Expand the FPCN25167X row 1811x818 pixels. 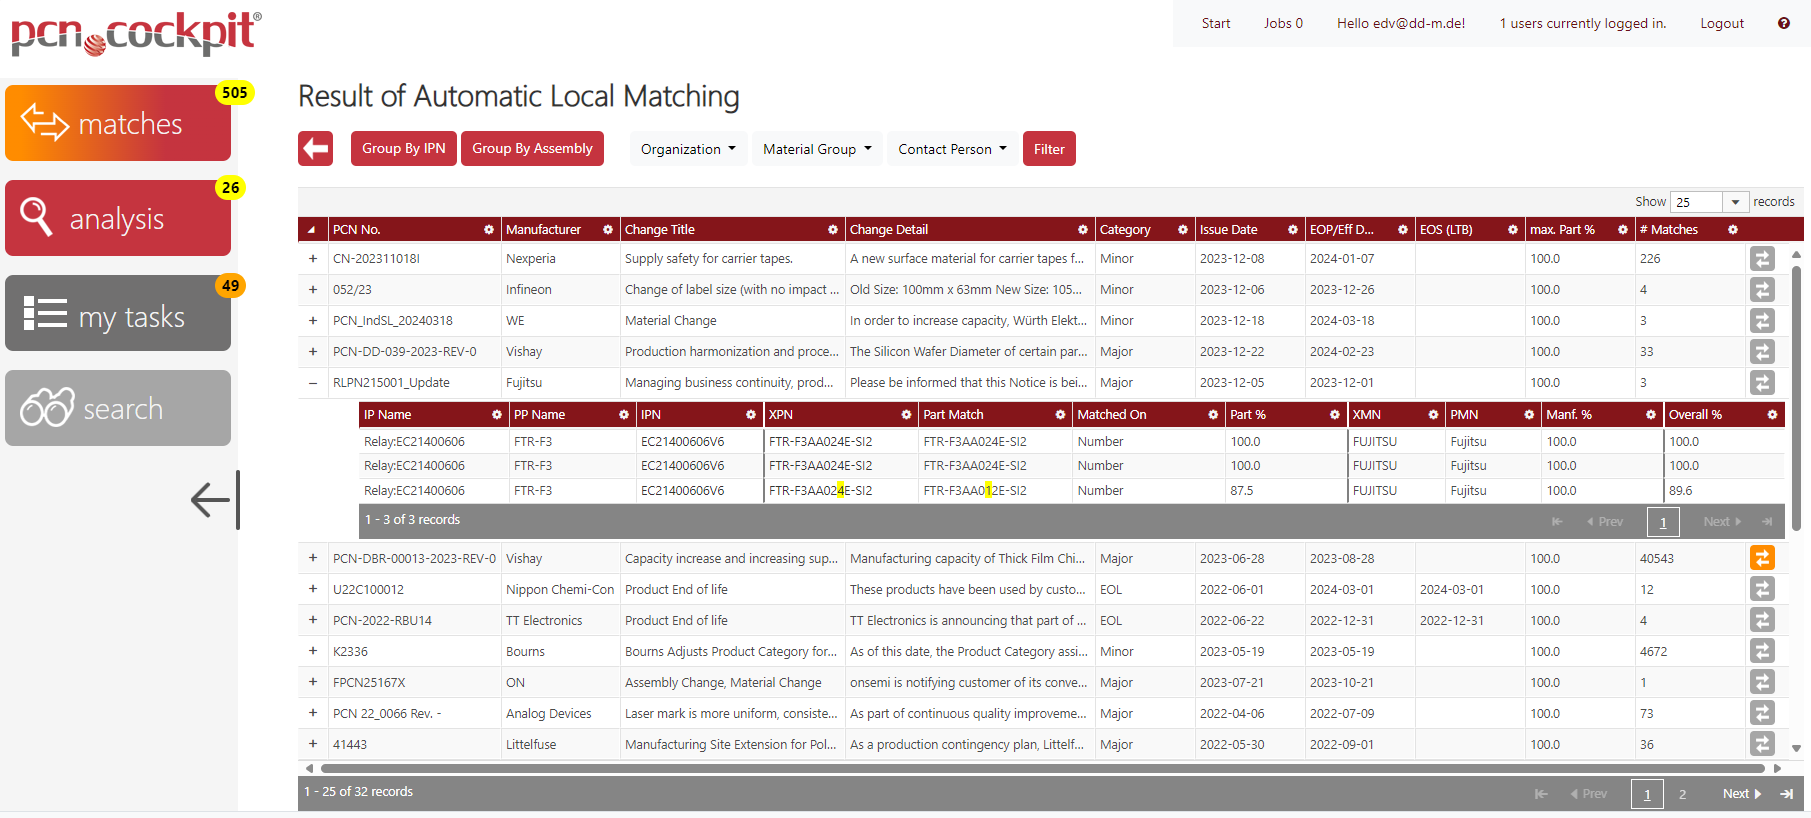(x=313, y=682)
